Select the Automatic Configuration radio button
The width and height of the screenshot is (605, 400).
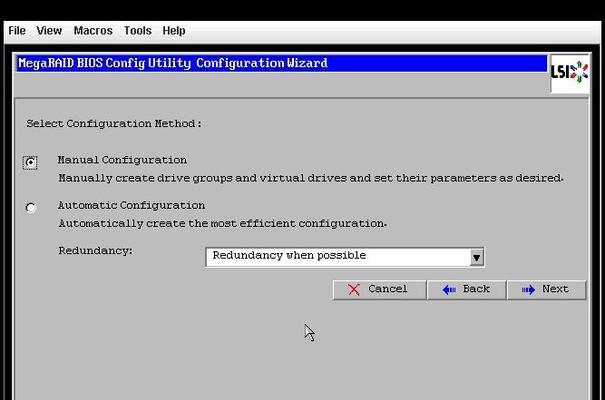coord(30,208)
